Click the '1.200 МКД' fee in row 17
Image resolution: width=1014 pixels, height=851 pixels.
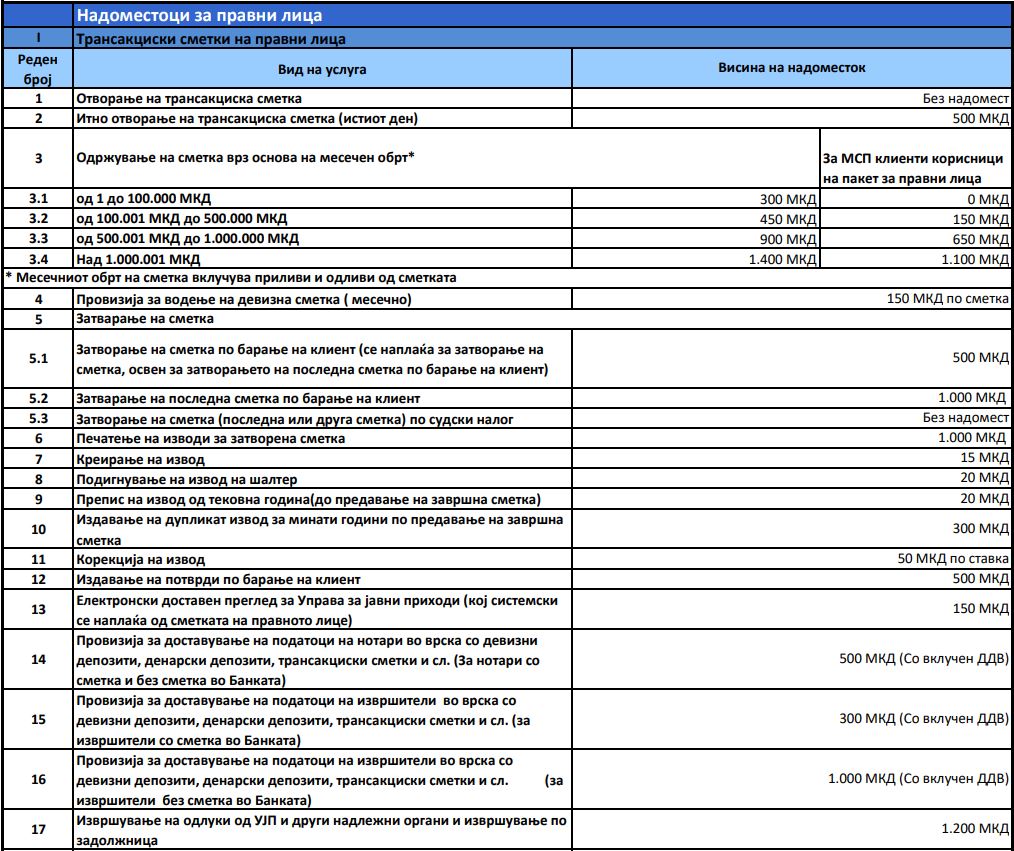coord(975,829)
